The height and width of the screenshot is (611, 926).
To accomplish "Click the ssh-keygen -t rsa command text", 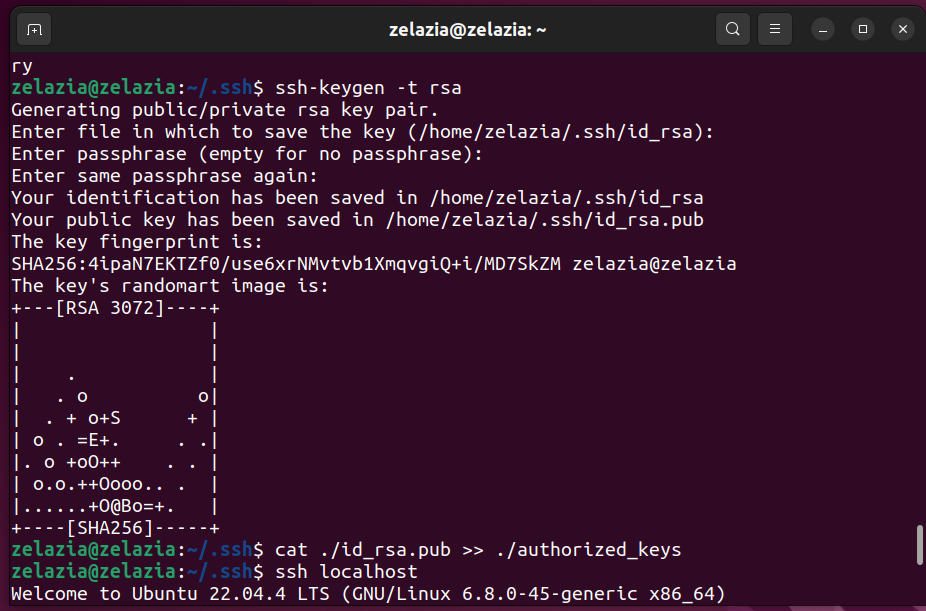I will coord(368,88).
